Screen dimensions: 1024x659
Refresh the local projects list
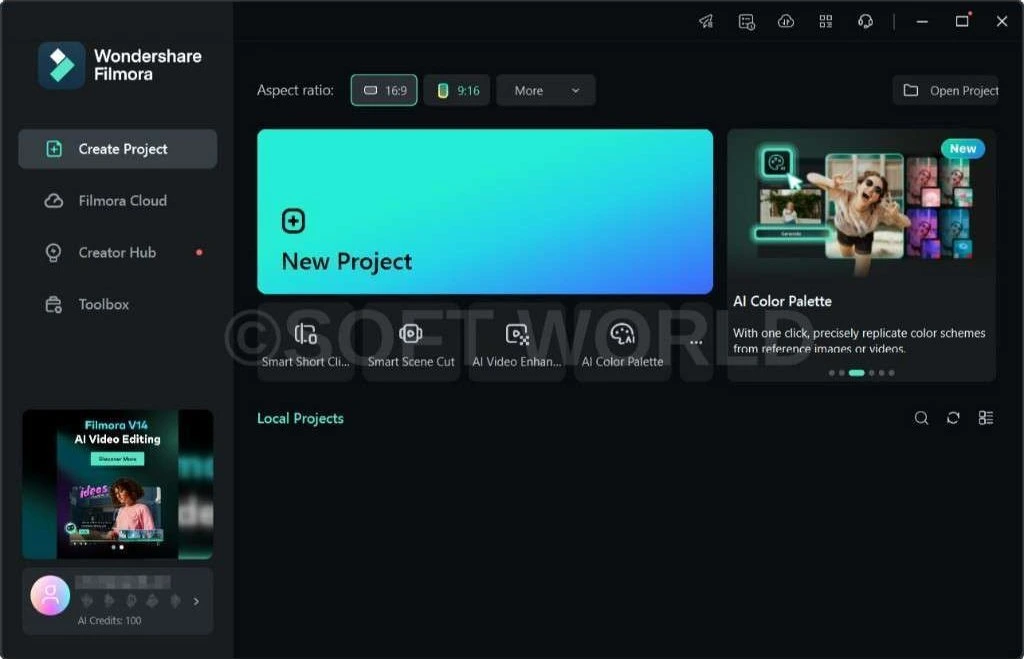[953, 418]
